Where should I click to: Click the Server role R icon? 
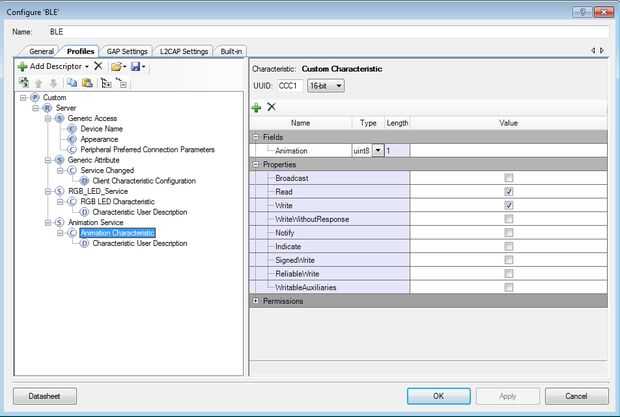coord(47,108)
